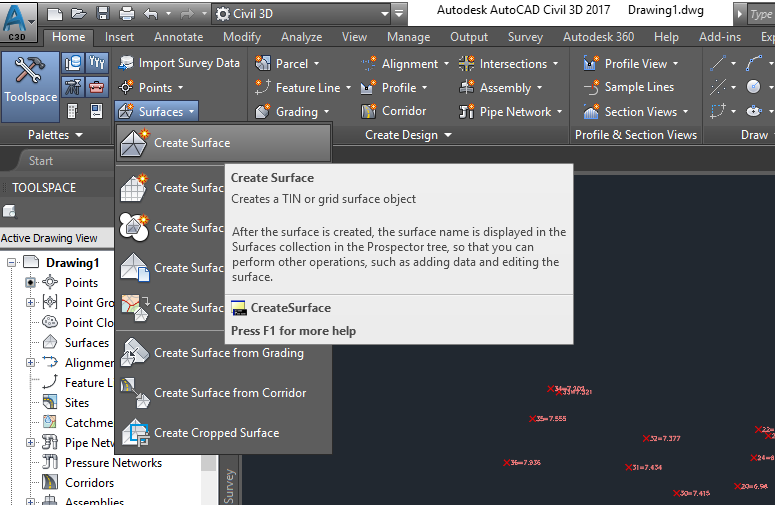Click the Sample Lines tool
This screenshot has width=775, height=507.
pyautogui.click(x=629, y=87)
